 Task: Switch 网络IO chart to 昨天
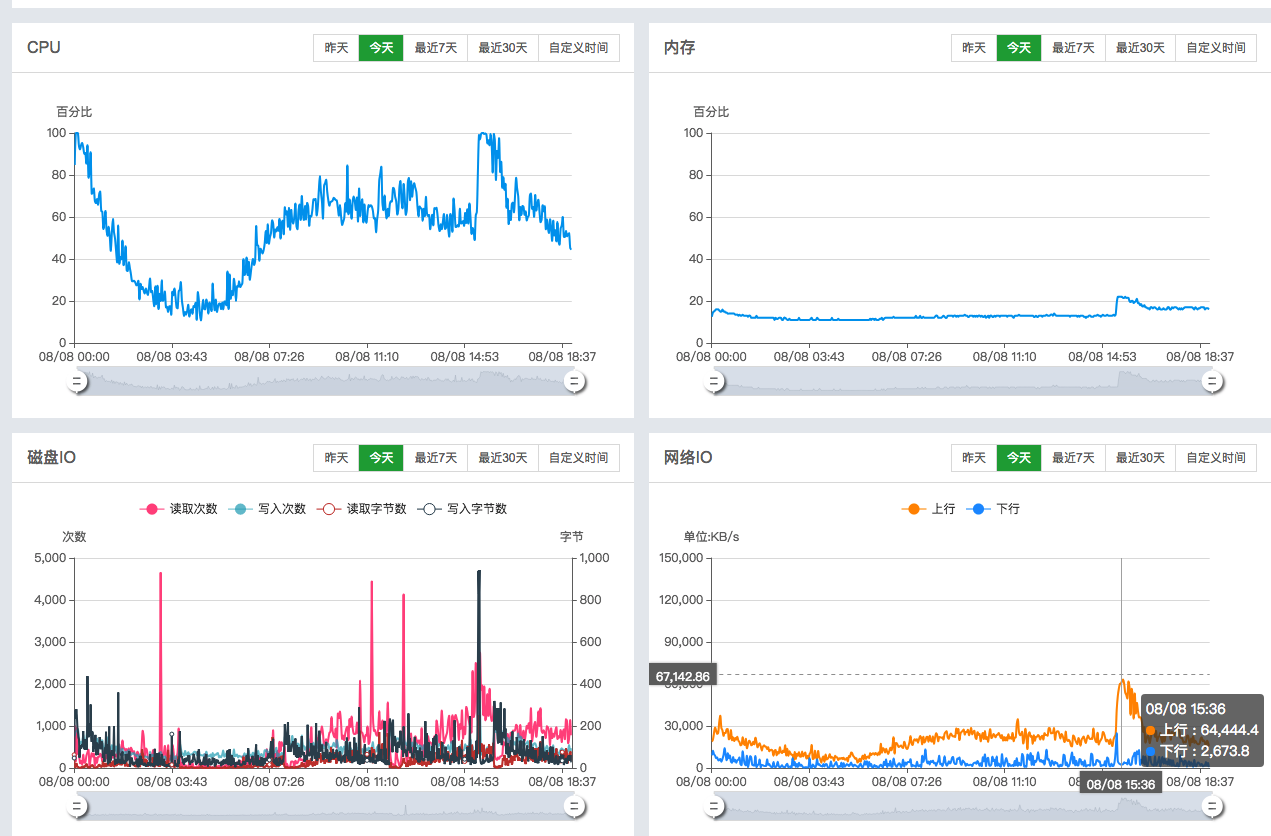coord(973,458)
